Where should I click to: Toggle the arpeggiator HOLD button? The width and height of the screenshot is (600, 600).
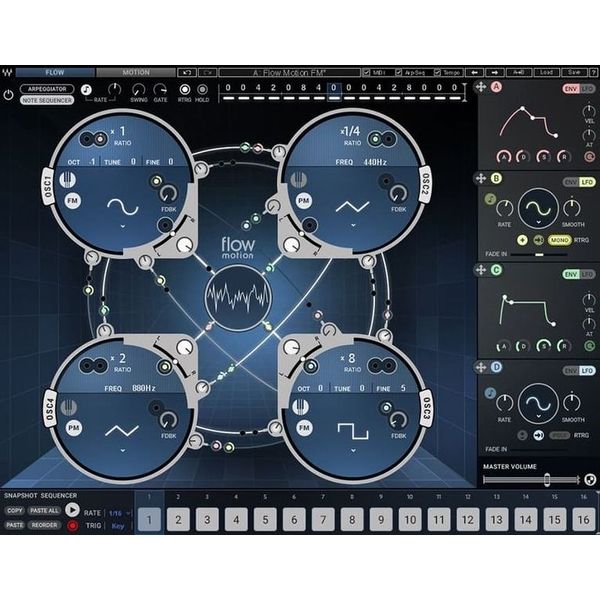pos(202,90)
